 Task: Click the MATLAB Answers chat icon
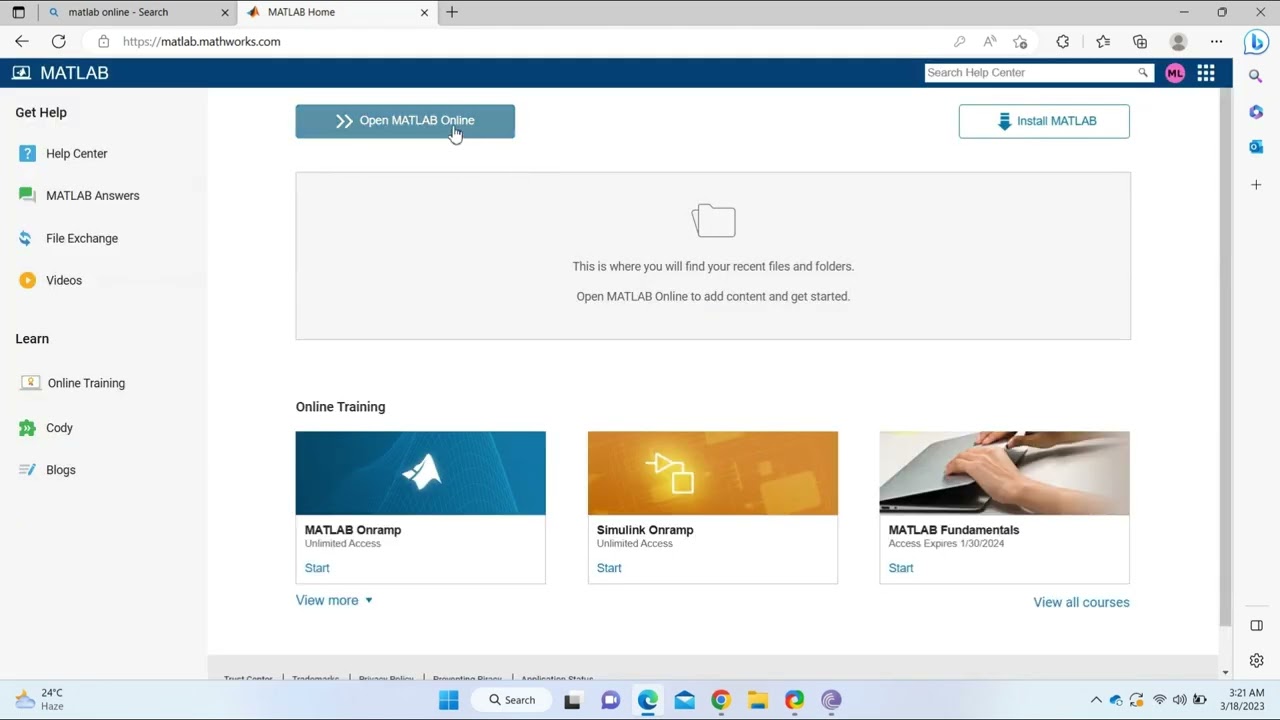click(x=27, y=195)
